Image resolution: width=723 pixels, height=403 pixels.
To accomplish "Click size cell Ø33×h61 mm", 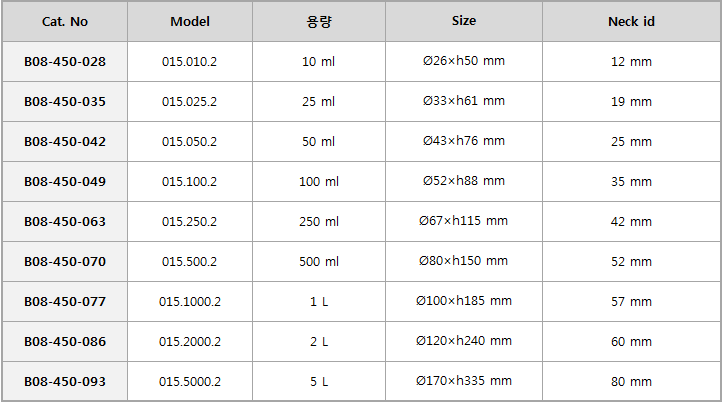I will coord(464,101).
